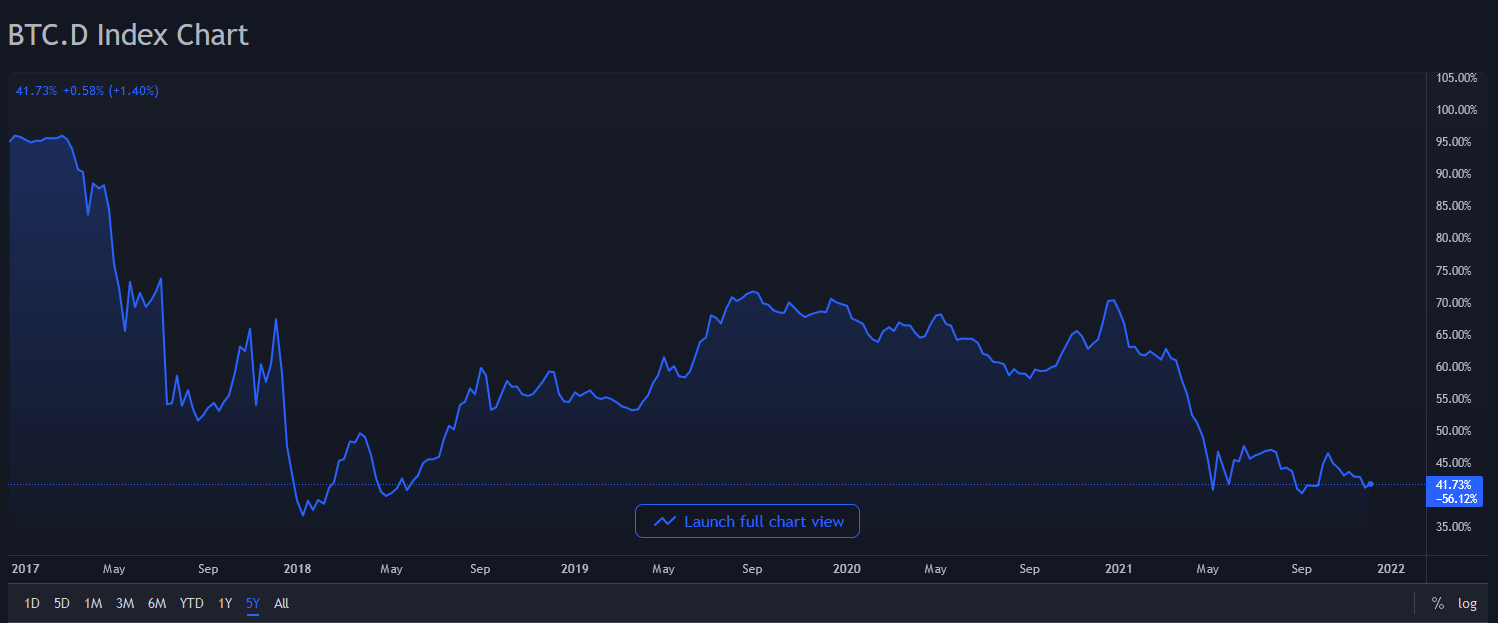Click the chart line icon in Launch button

(665, 521)
